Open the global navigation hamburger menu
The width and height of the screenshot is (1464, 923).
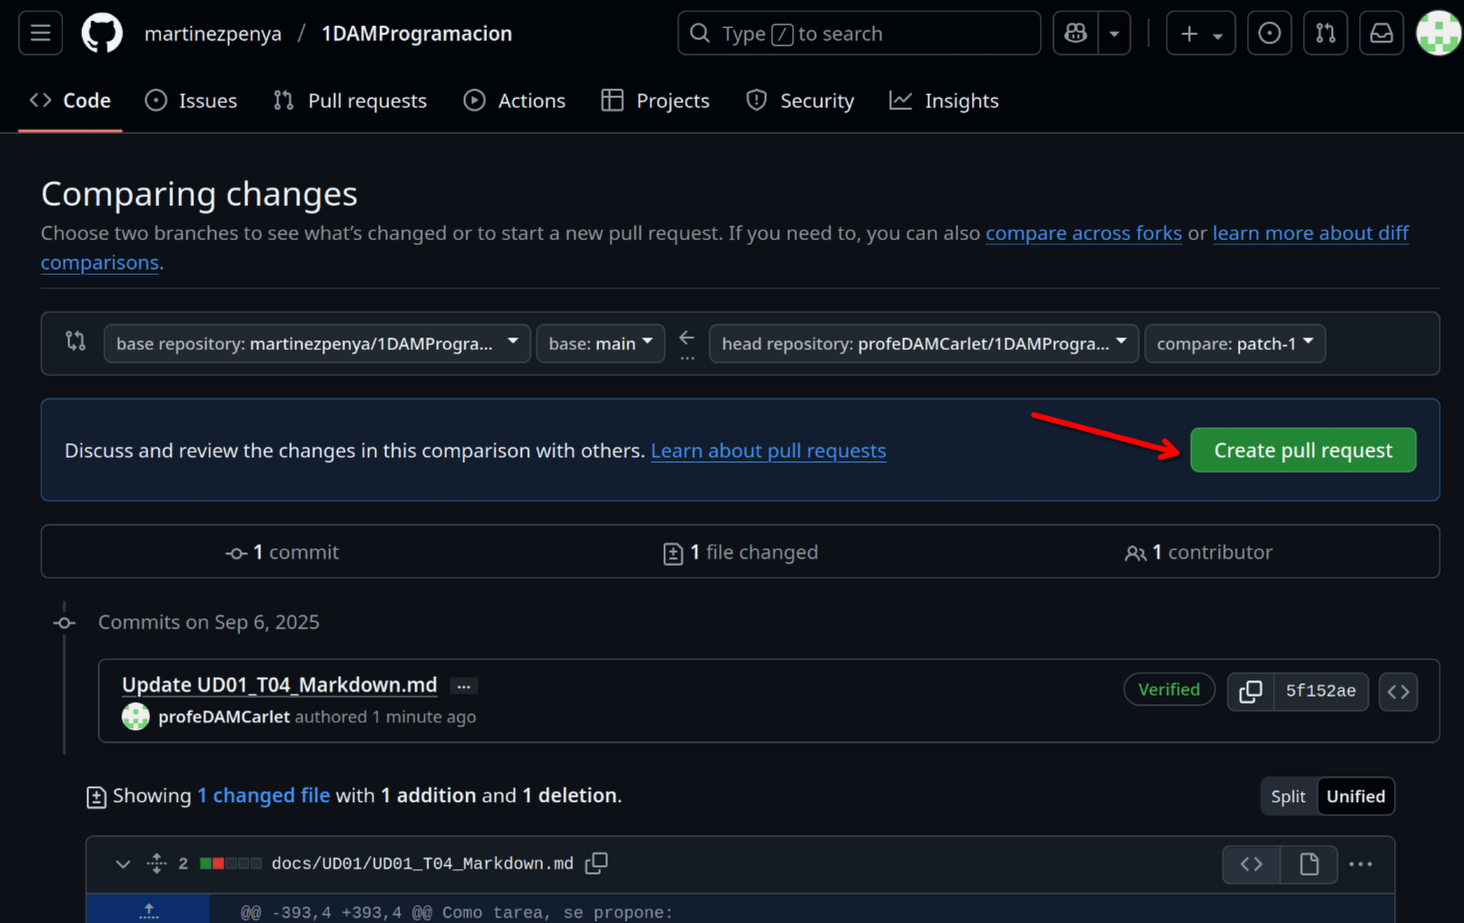(x=39, y=32)
